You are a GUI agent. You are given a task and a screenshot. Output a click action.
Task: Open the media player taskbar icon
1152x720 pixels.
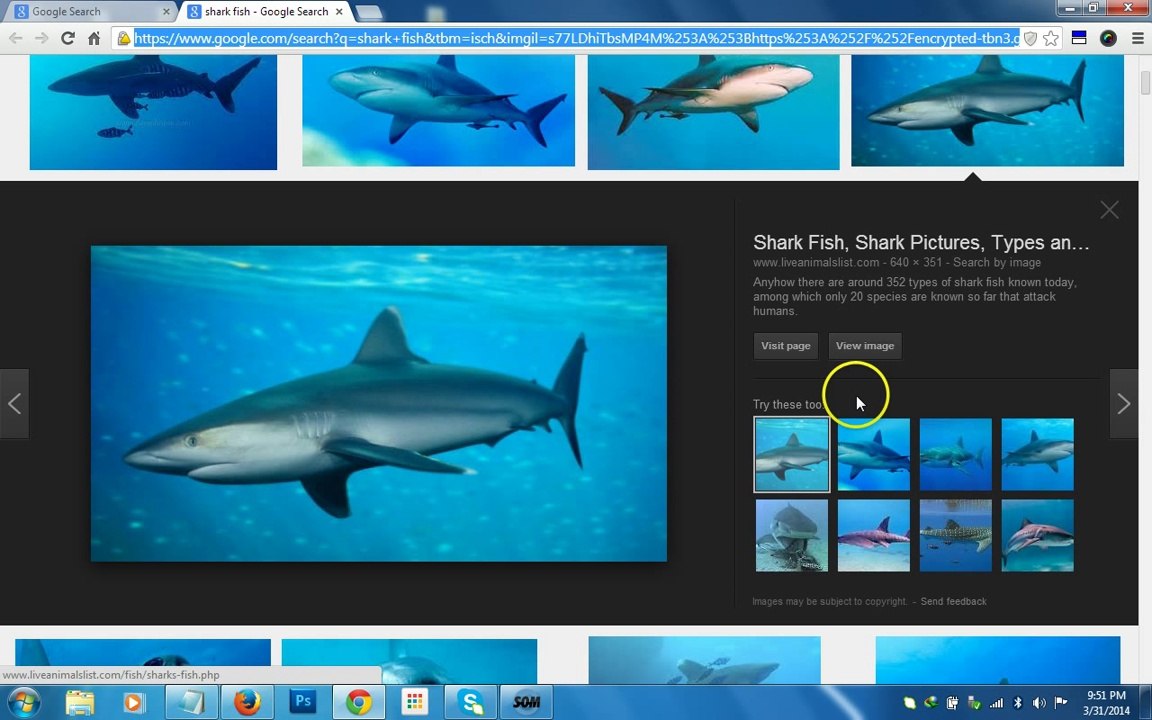point(135,703)
